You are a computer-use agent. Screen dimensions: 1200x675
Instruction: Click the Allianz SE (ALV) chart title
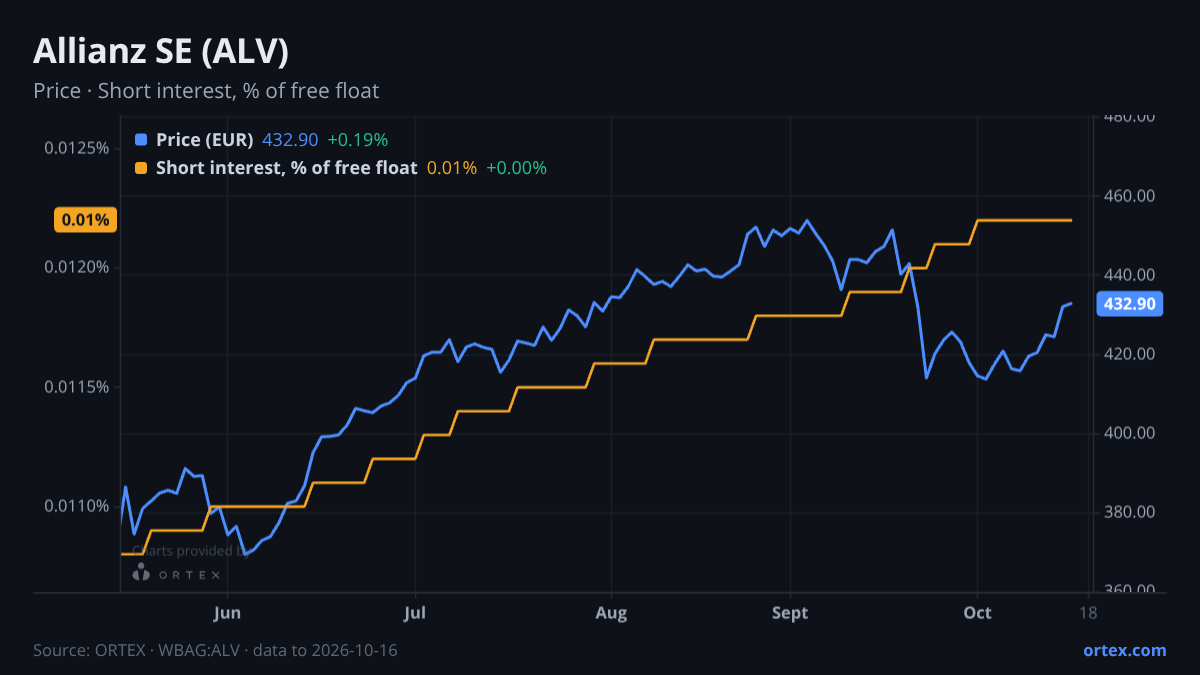pos(161,51)
